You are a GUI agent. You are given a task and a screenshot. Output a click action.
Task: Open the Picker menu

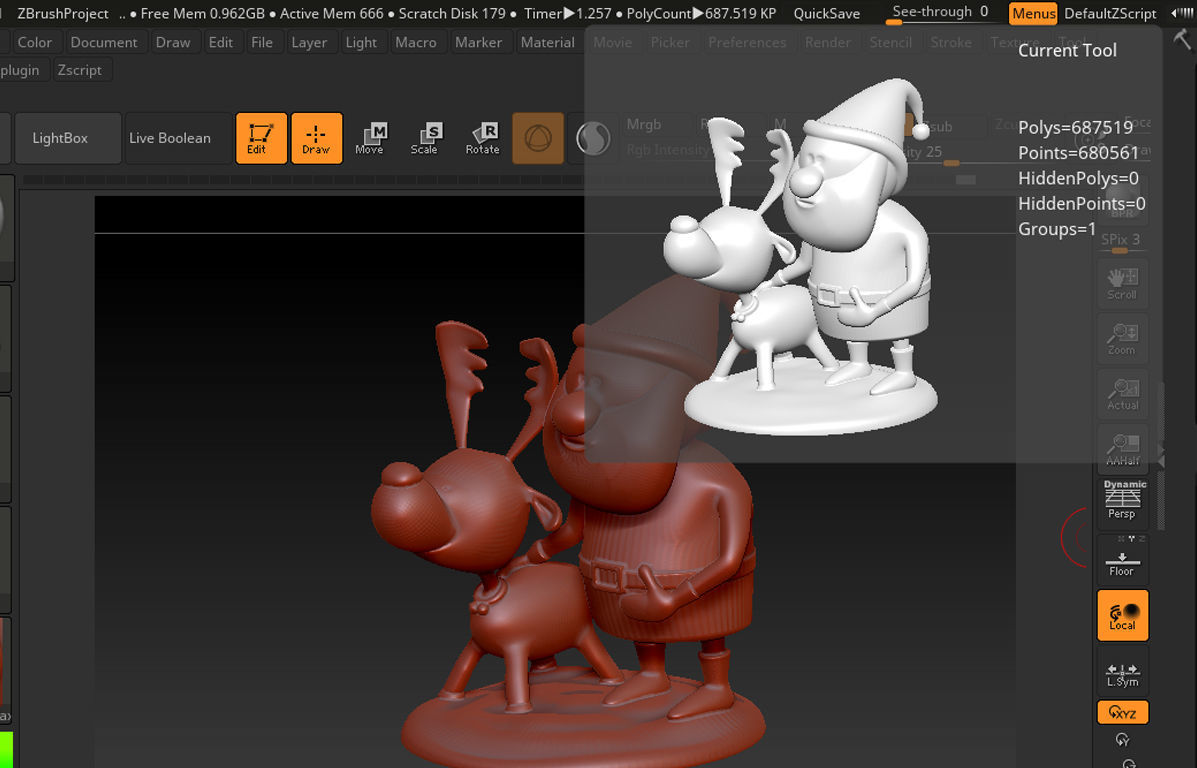(670, 42)
